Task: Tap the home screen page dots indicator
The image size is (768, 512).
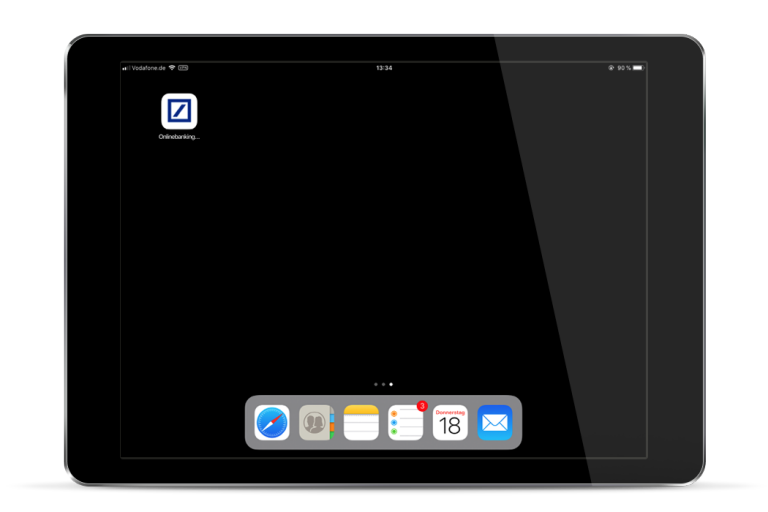Action: point(383,385)
